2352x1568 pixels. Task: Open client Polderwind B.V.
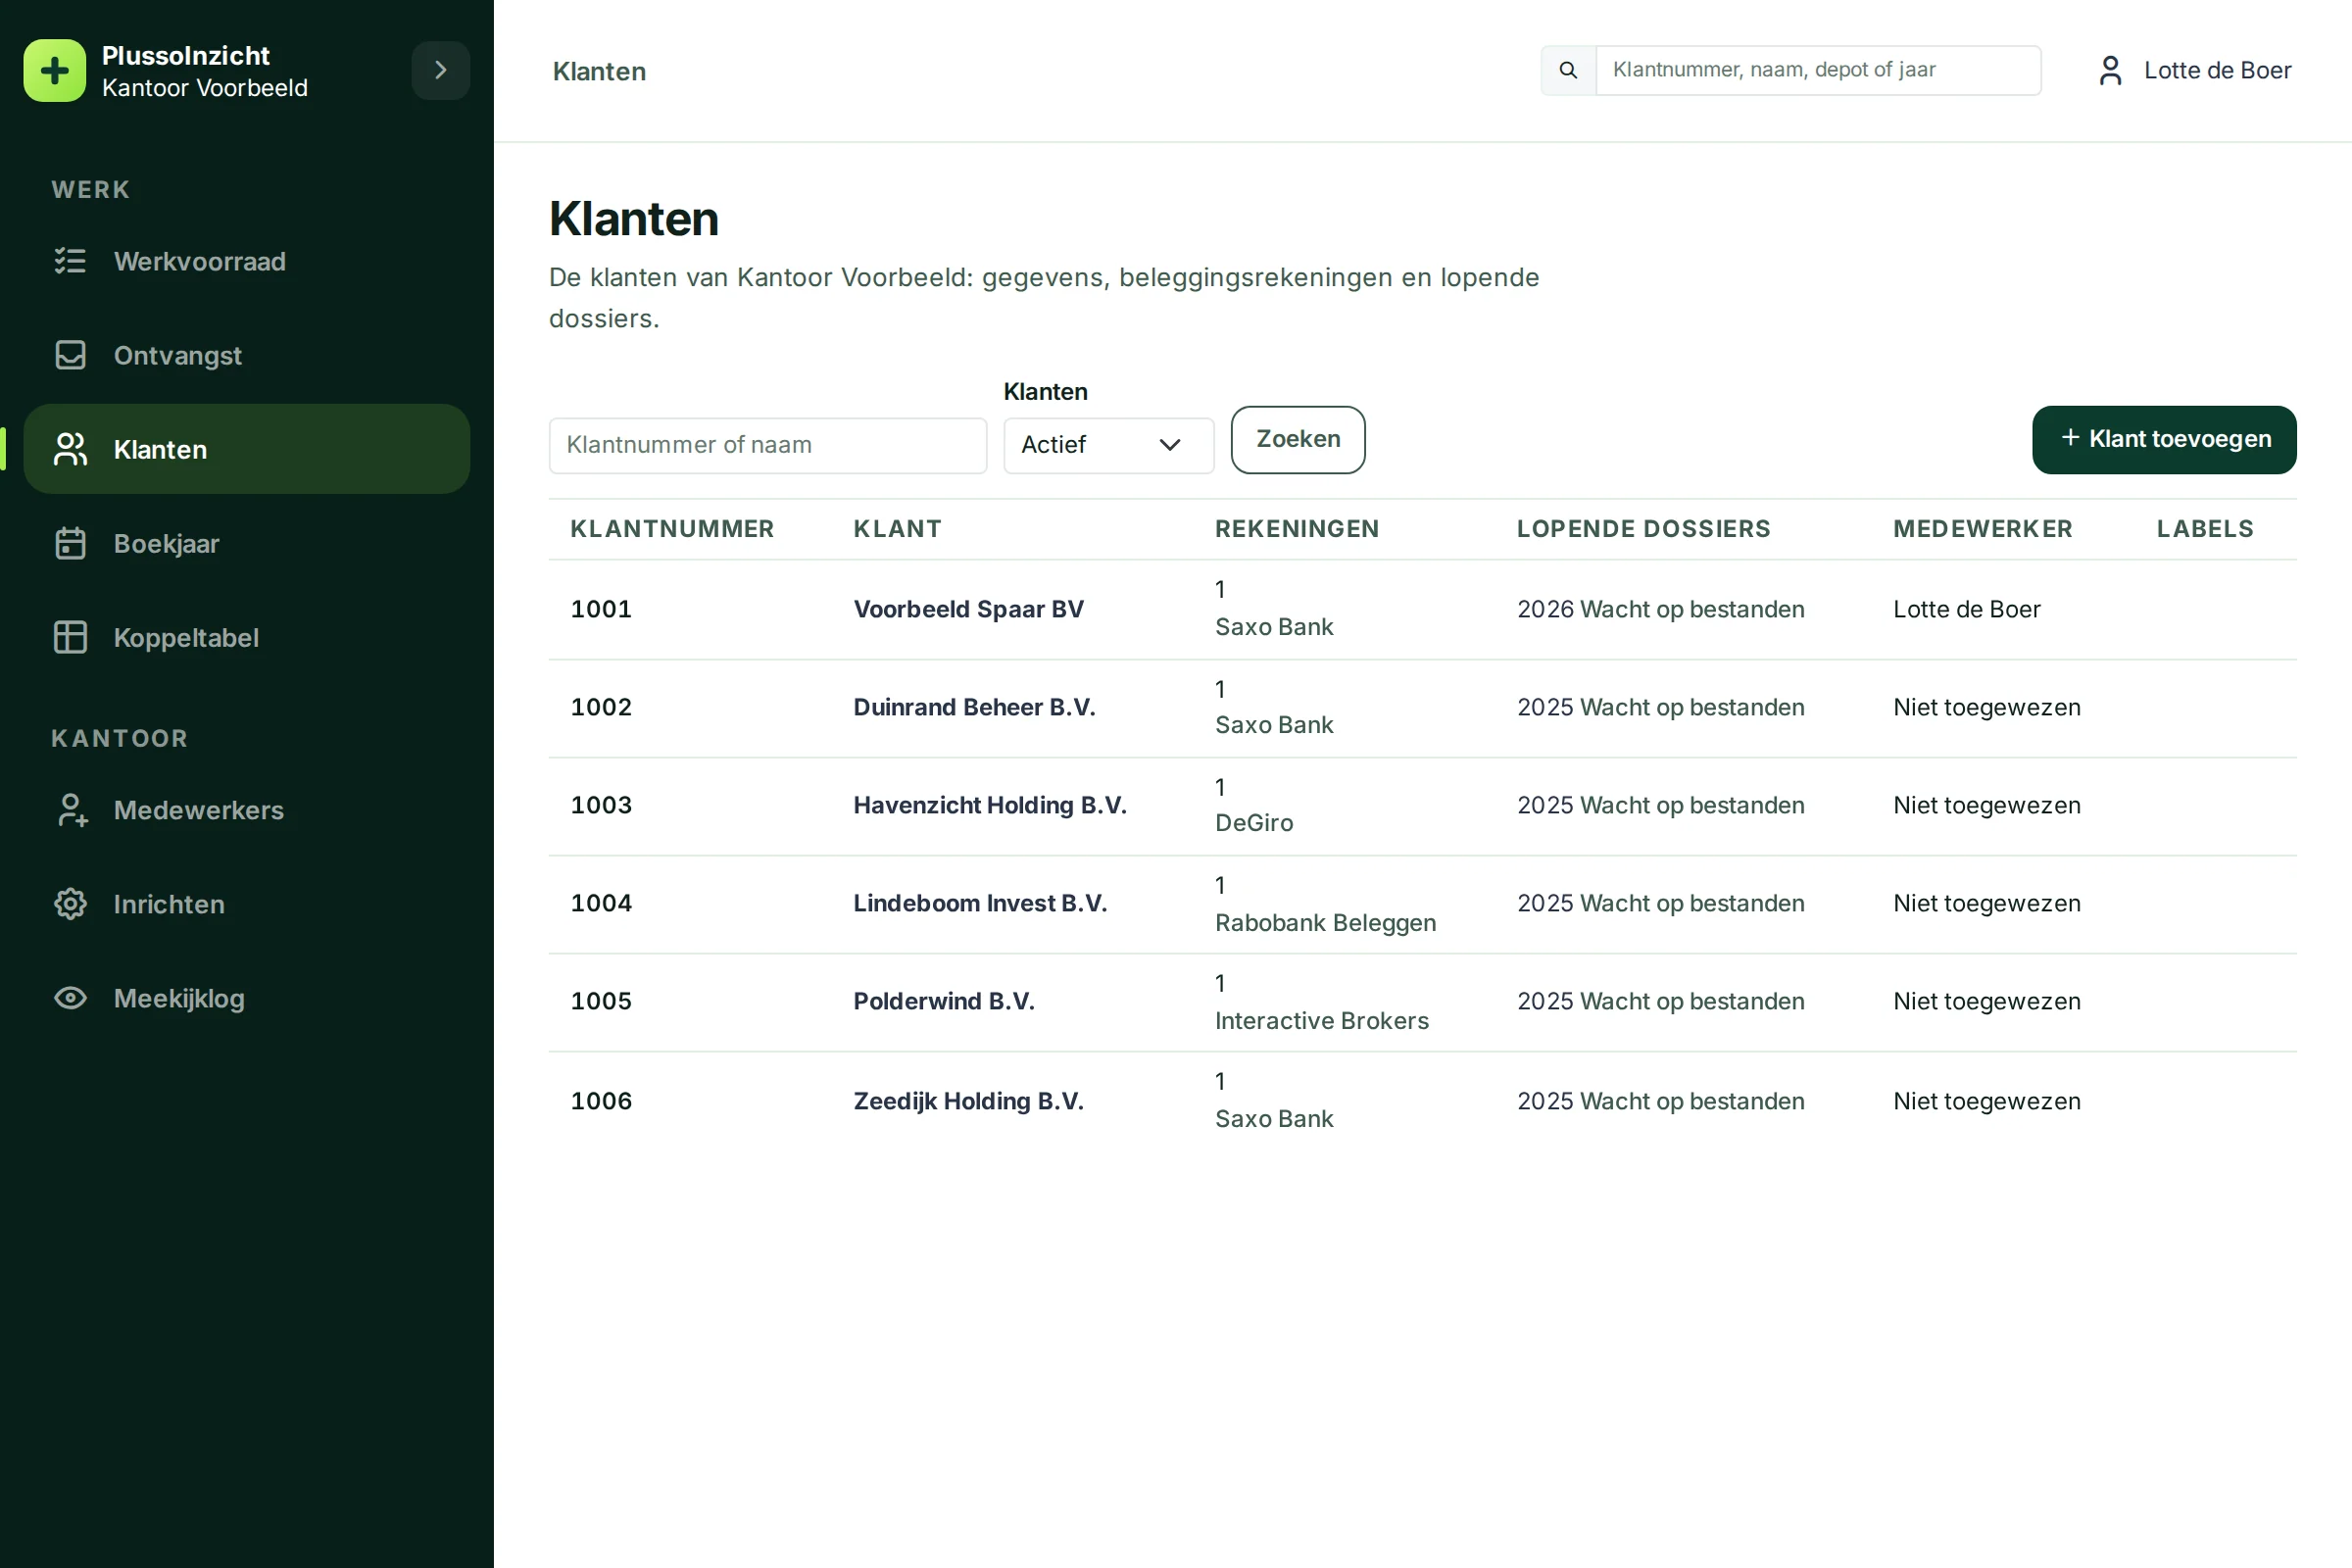(x=944, y=1001)
